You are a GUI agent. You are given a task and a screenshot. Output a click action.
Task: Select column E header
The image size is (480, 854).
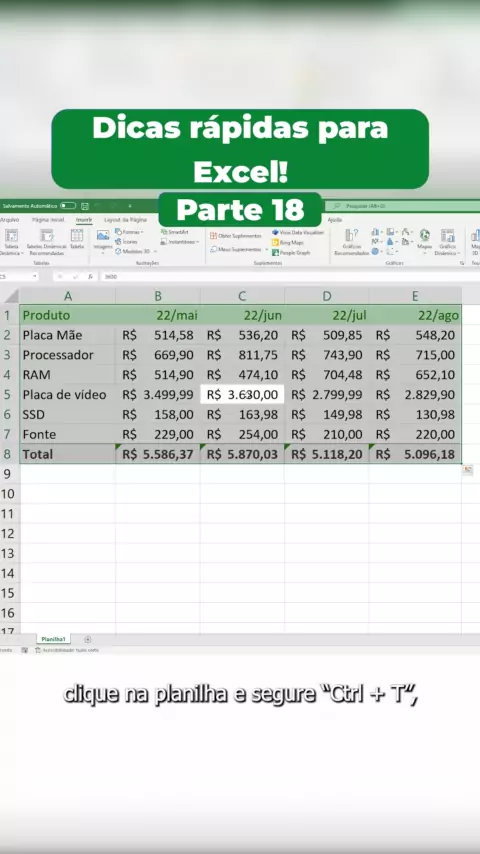pyautogui.click(x=415, y=296)
